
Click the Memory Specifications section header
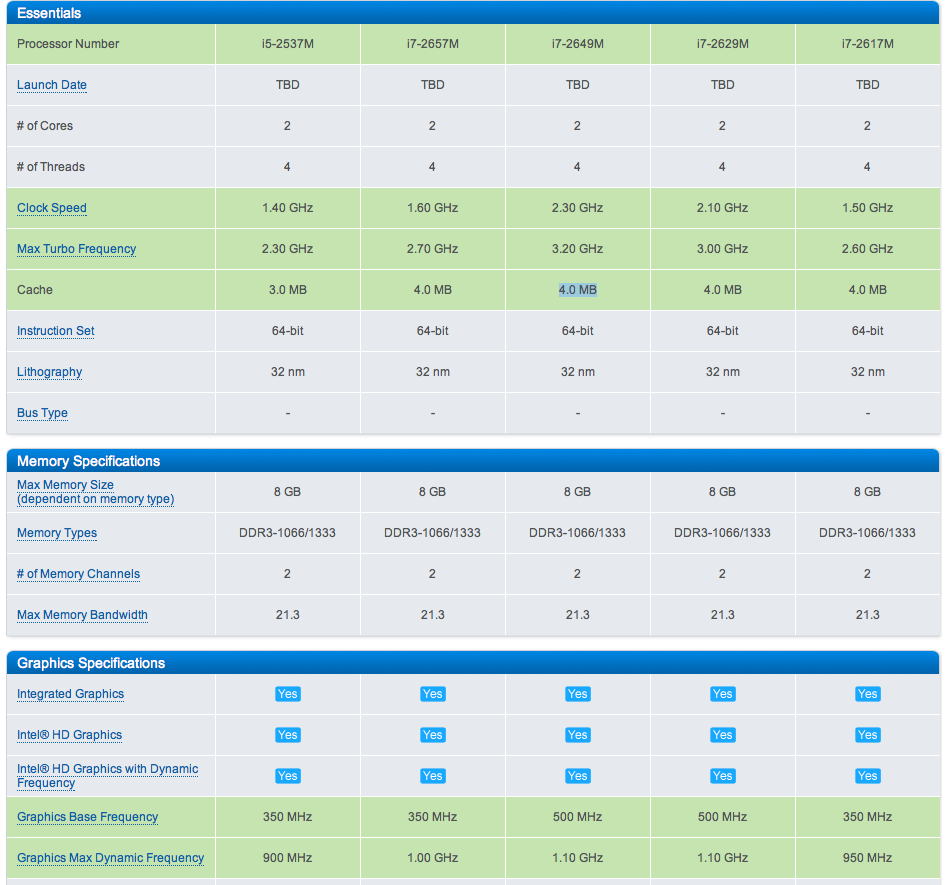[473, 461]
